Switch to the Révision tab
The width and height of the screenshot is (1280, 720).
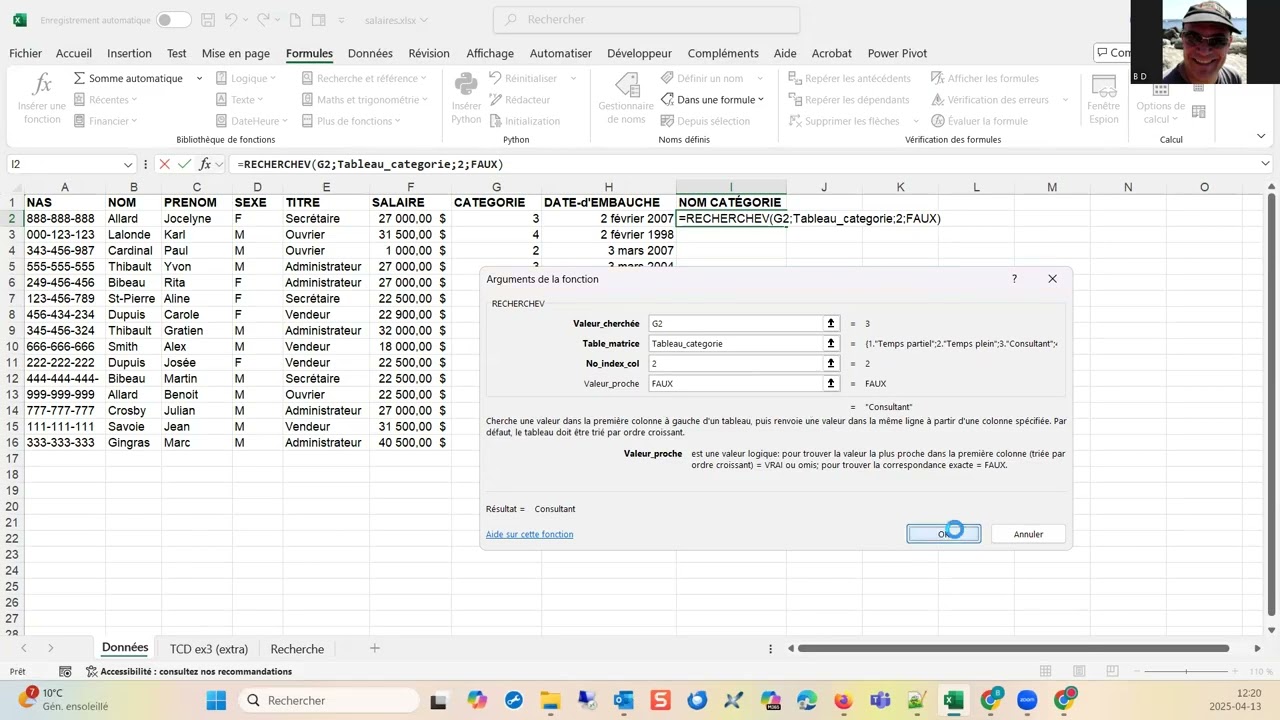(x=429, y=53)
